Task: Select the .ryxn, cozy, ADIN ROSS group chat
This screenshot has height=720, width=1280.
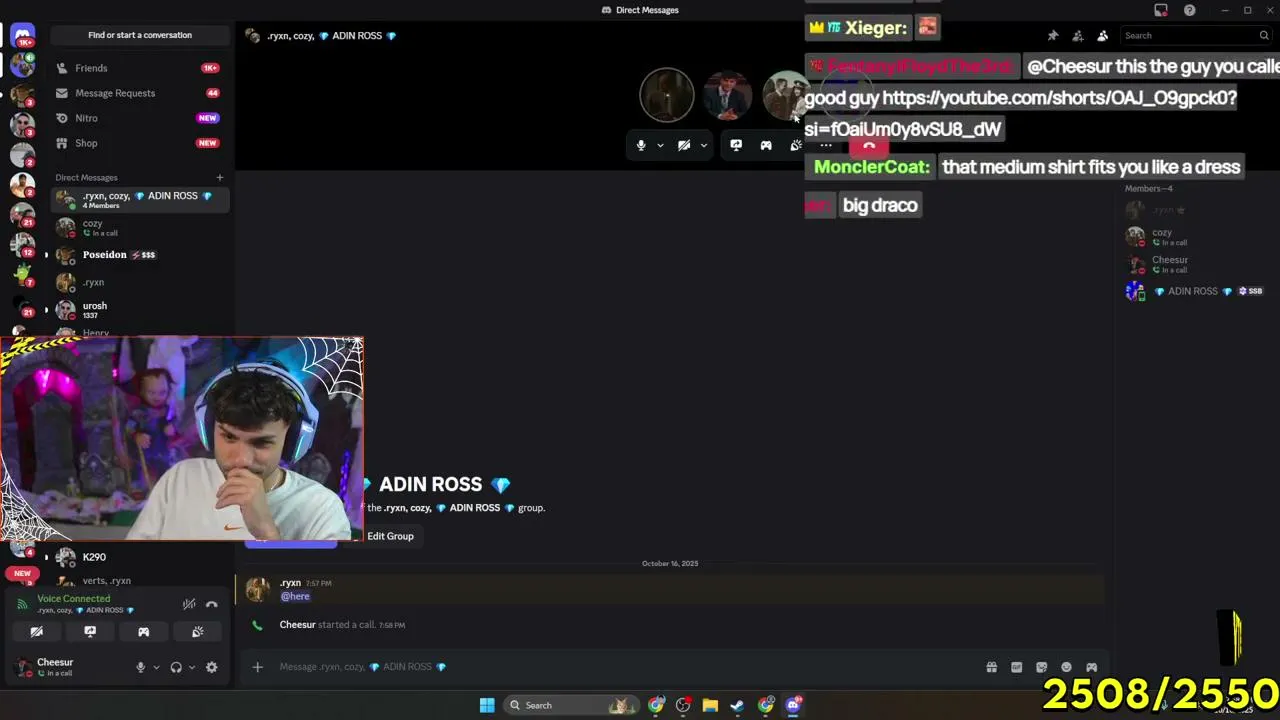Action: coord(140,200)
